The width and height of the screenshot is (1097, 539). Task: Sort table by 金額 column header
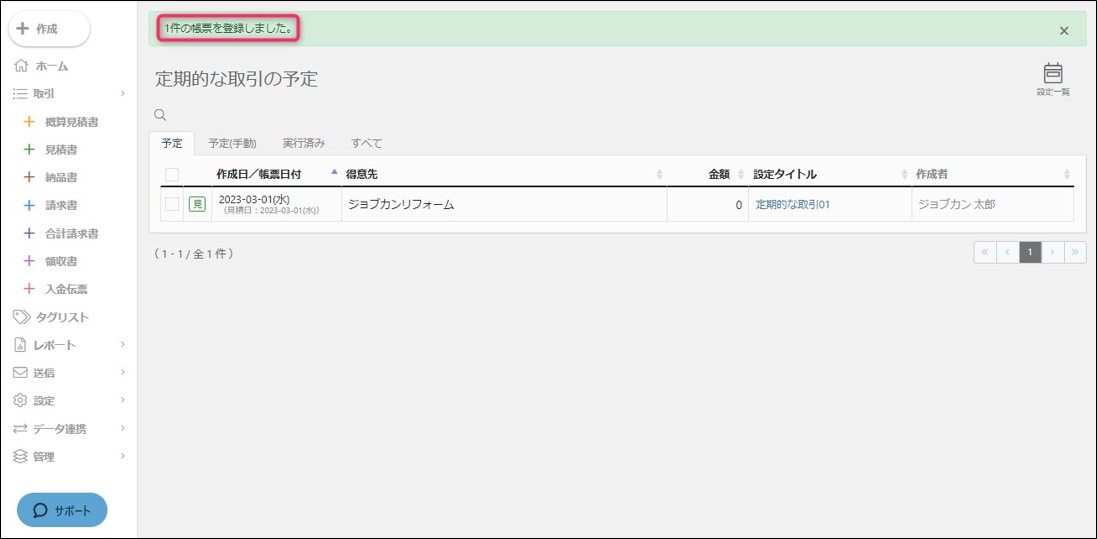(x=719, y=174)
